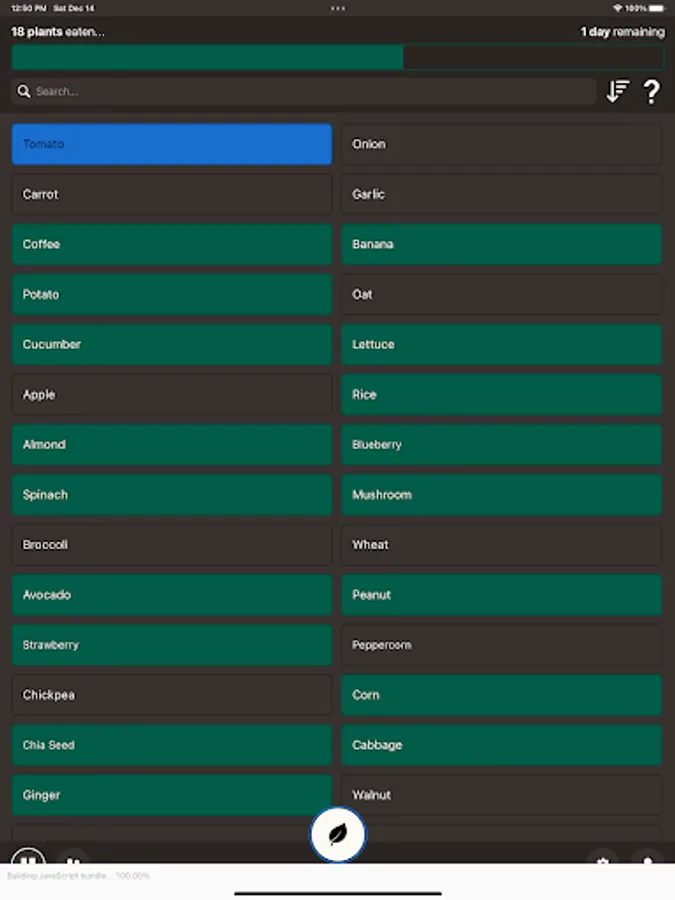This screenshot has height=900, width=675.
Task: Tap the Chickpea entry
Action: pyautogui.click(x=171, y=694)
